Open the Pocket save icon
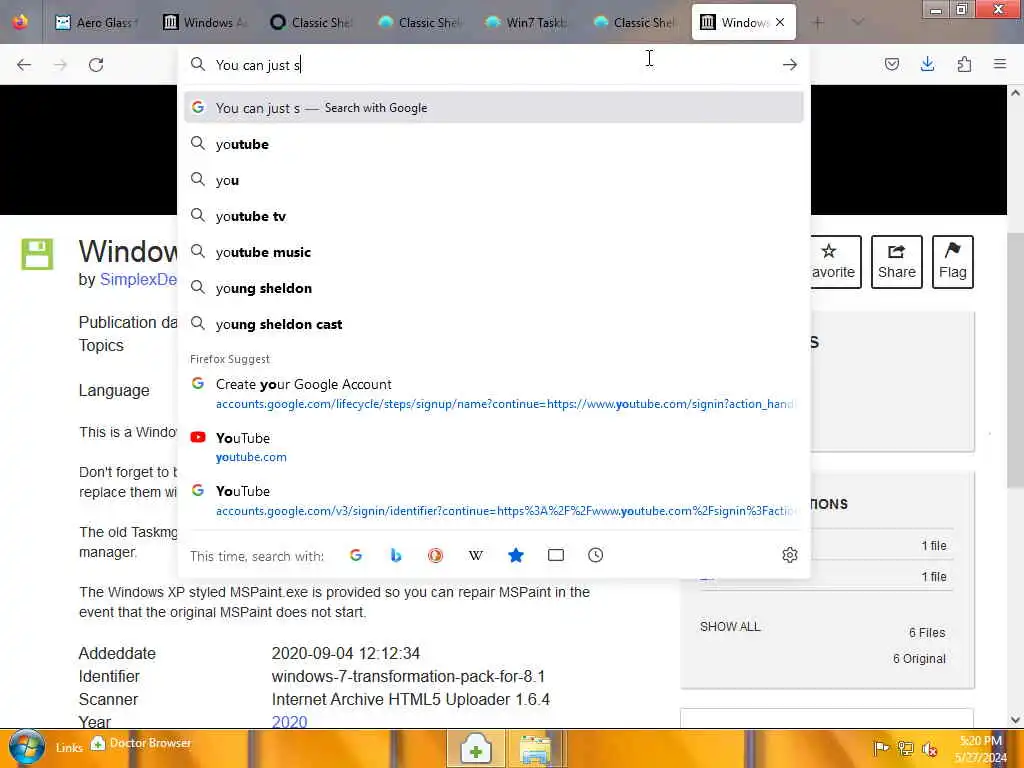Screen dimensions: 1024x768 click(891, 64)
